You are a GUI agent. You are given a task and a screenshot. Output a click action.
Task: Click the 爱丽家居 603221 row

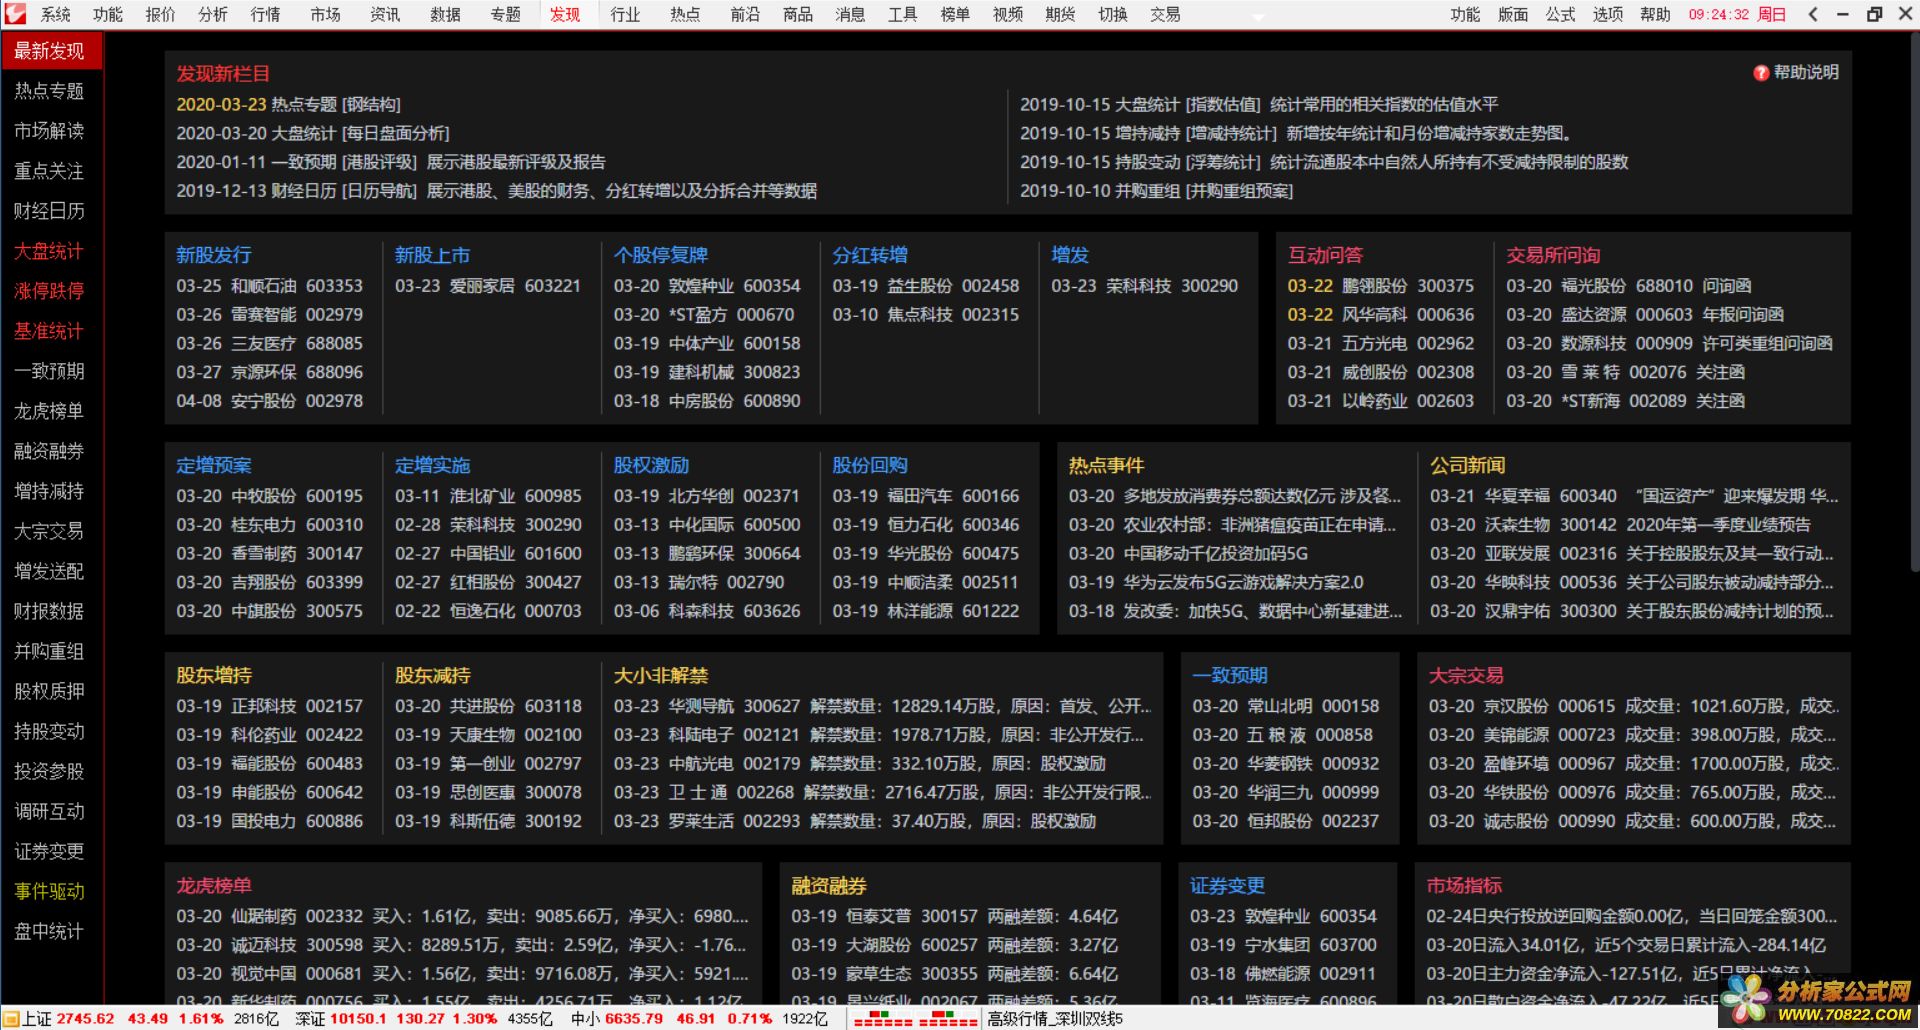pos(488,286)
